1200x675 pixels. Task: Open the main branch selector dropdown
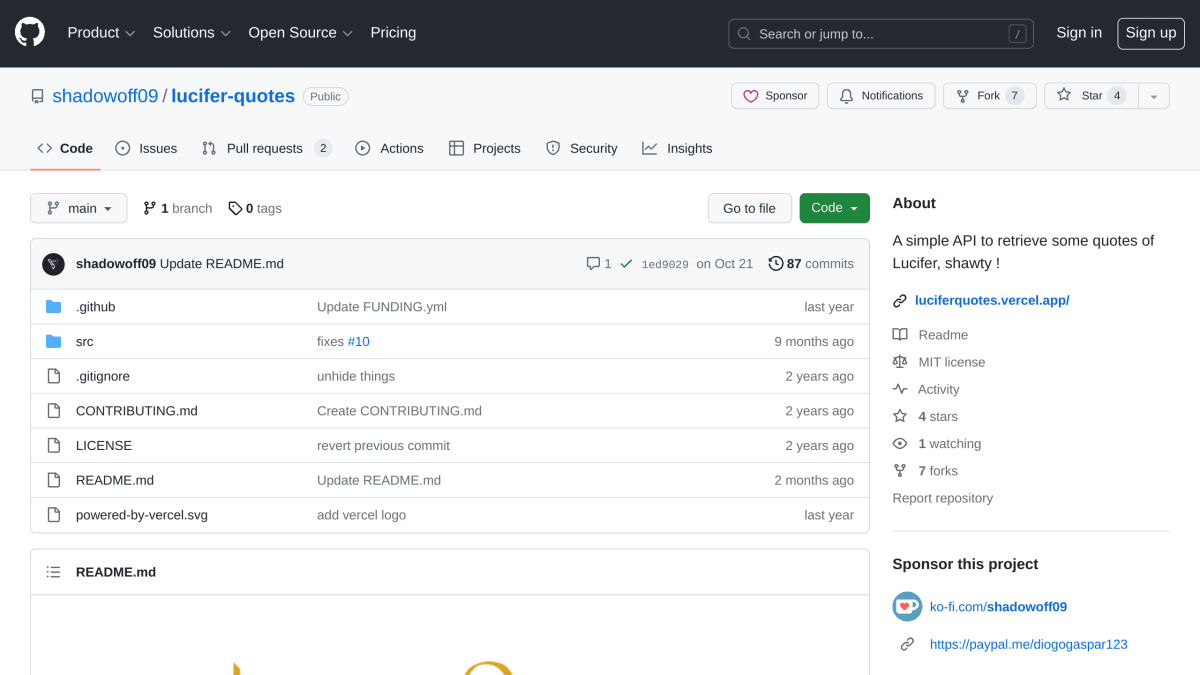coord(79,208)
